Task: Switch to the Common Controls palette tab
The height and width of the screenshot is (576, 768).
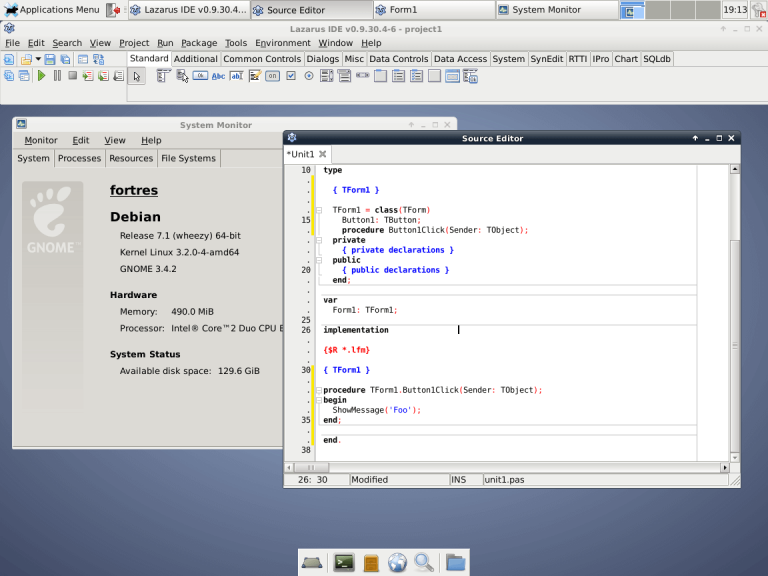Action: pos(261,59)
